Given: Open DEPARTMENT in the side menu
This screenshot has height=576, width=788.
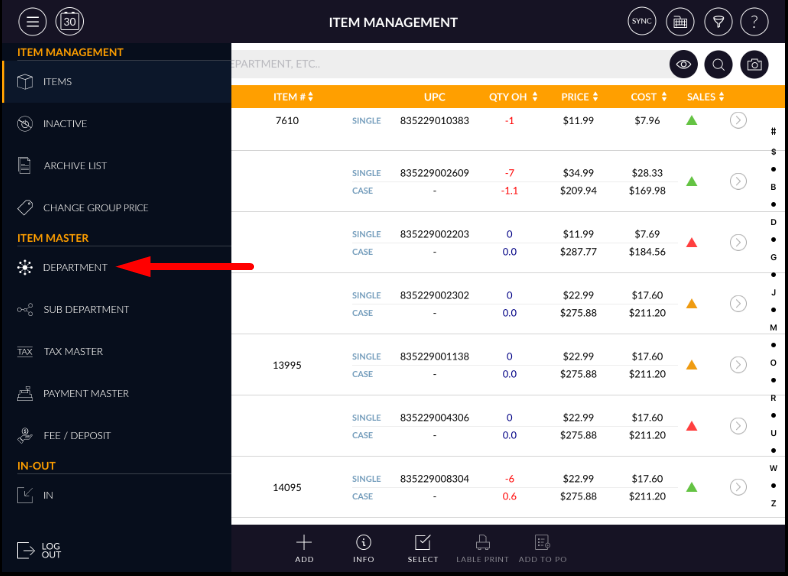Looking at the screenshot, I should [75, 268].
